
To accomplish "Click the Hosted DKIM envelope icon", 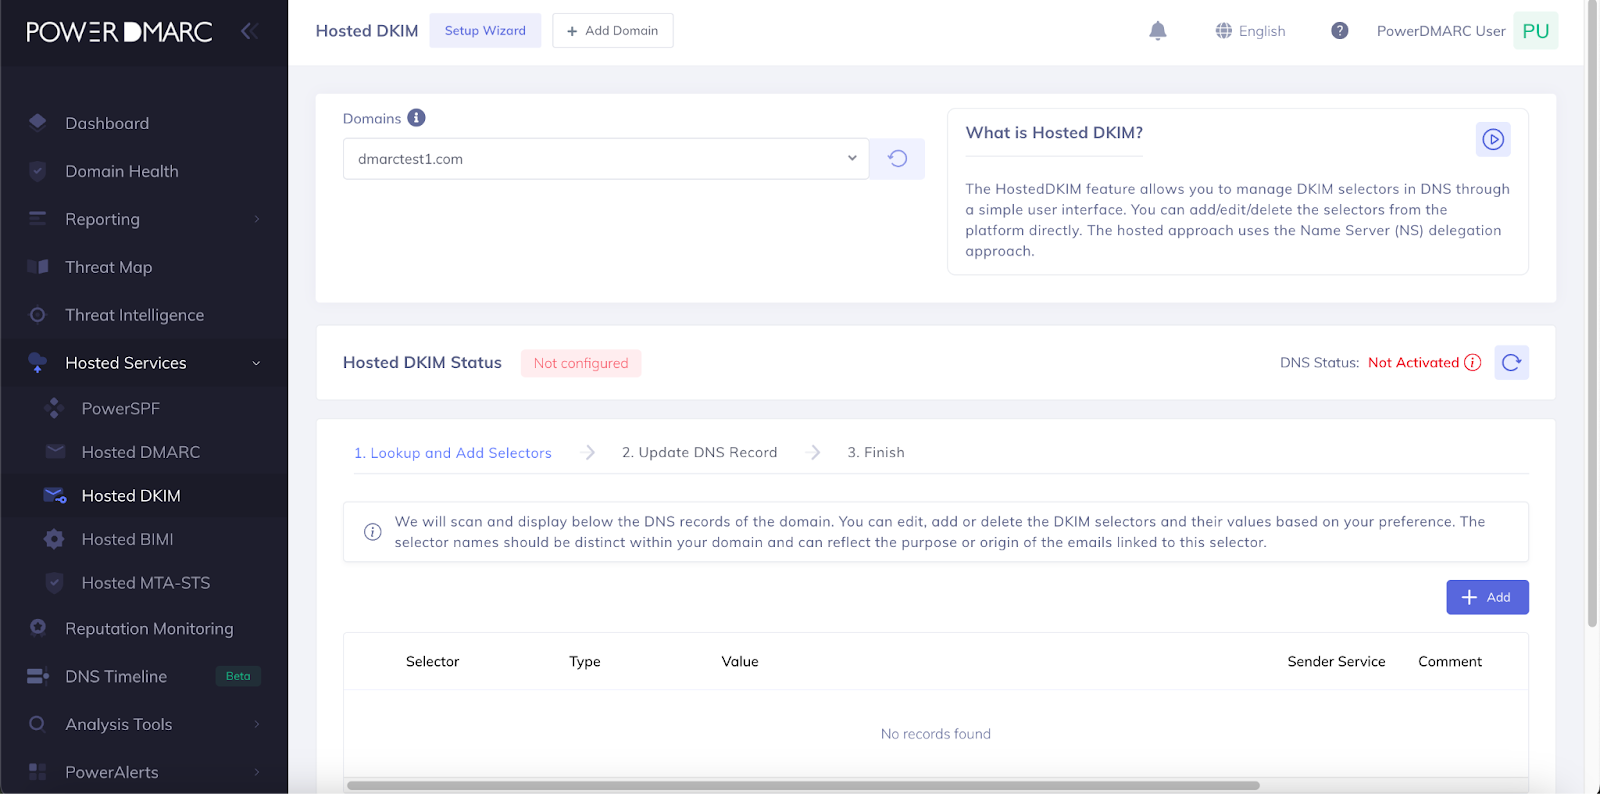I will (x=55, y=496).
